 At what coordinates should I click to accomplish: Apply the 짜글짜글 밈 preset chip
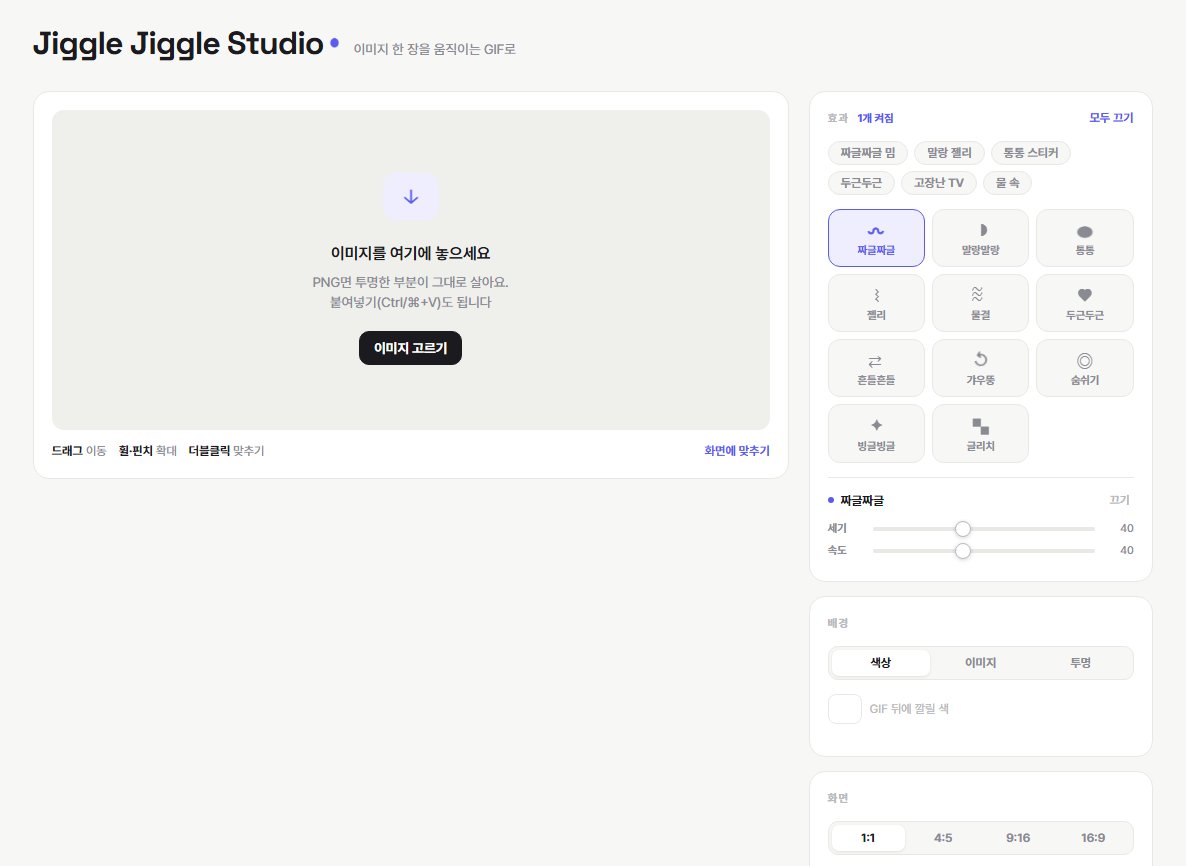[x=868, y=153]
